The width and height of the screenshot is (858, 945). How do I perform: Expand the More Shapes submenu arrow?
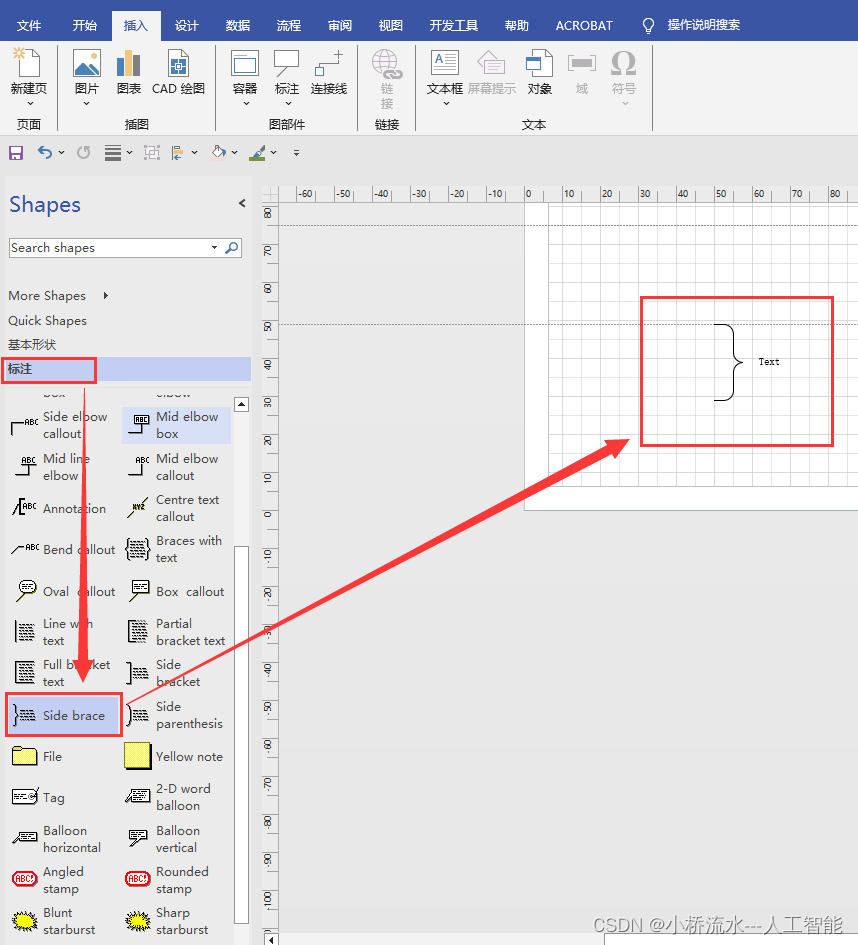click(x=105, y=295)
